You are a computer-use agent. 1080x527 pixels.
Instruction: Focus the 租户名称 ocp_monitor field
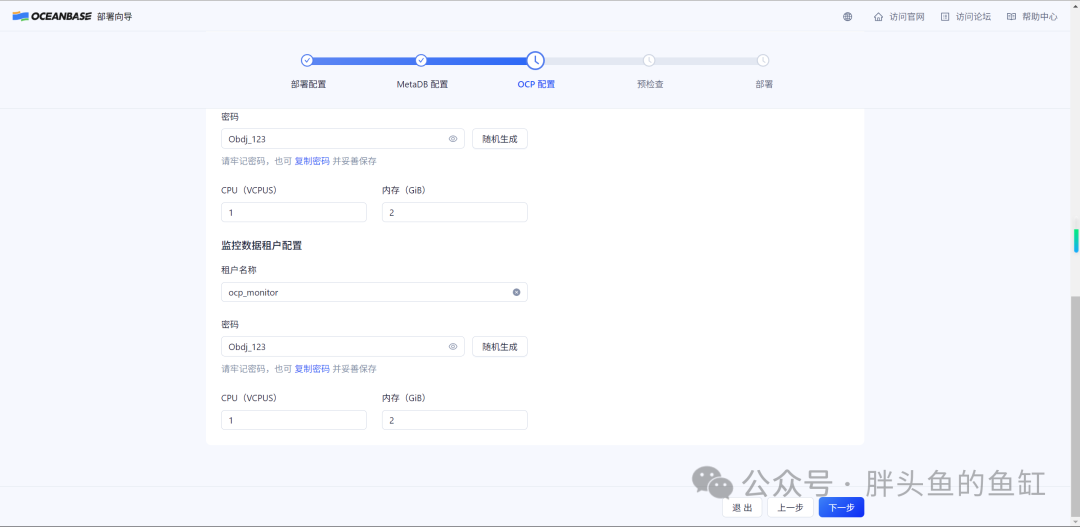click(x=374, y=292)
